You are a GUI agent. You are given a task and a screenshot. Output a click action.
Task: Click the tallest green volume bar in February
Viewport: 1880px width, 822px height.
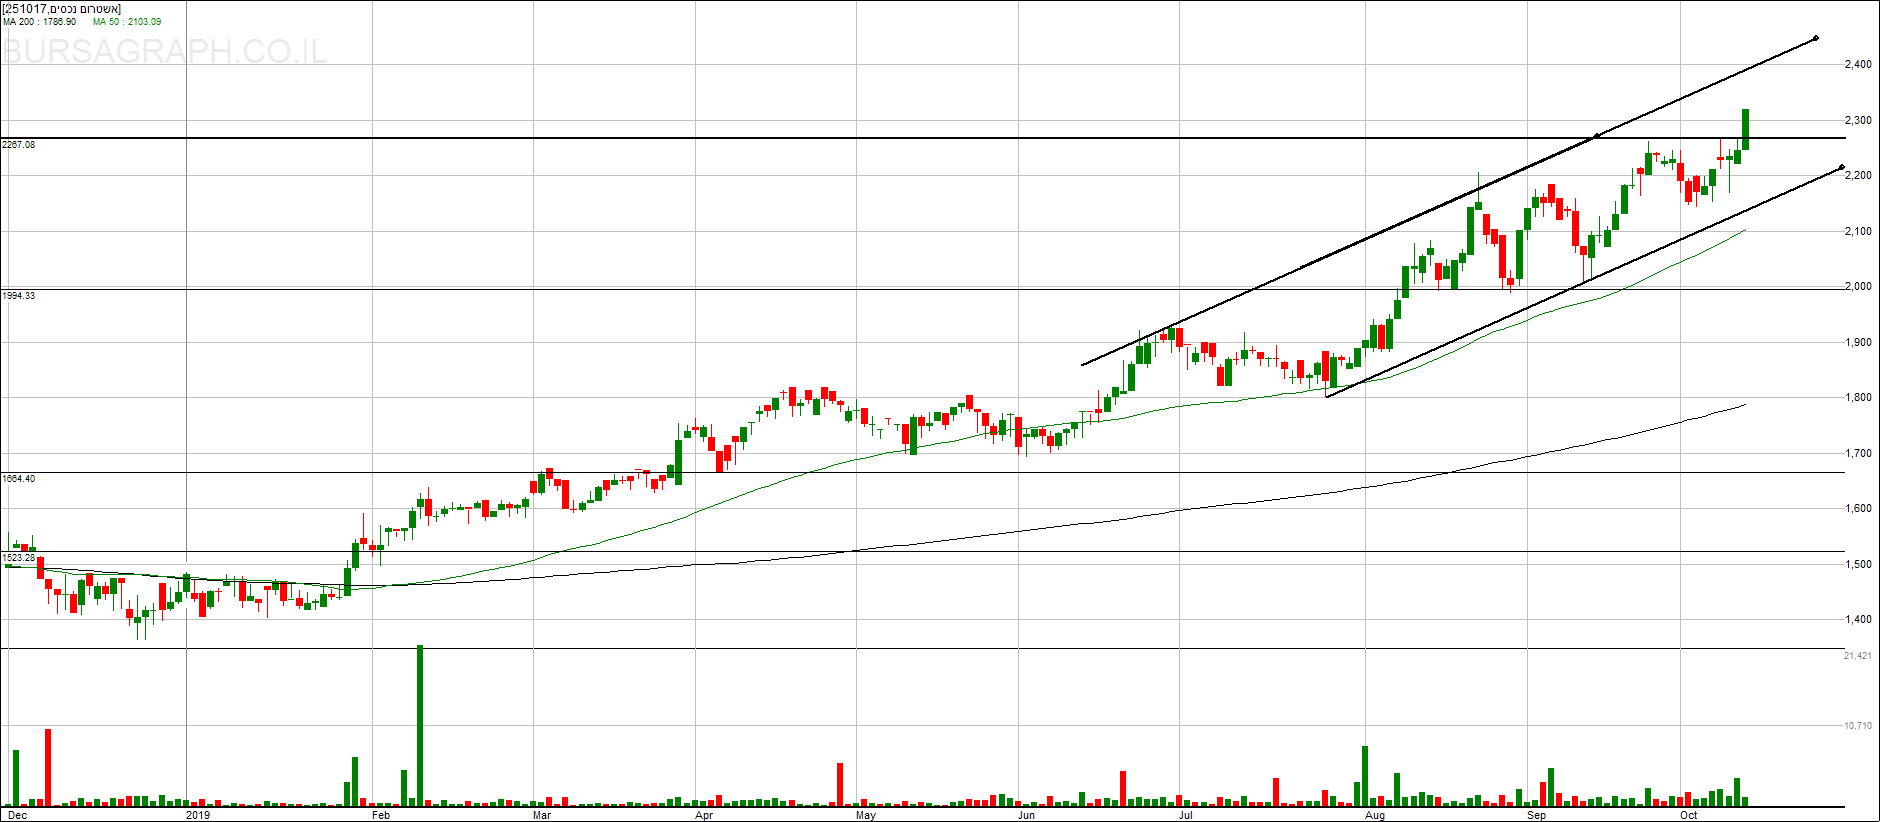click(x=420, y=725)
